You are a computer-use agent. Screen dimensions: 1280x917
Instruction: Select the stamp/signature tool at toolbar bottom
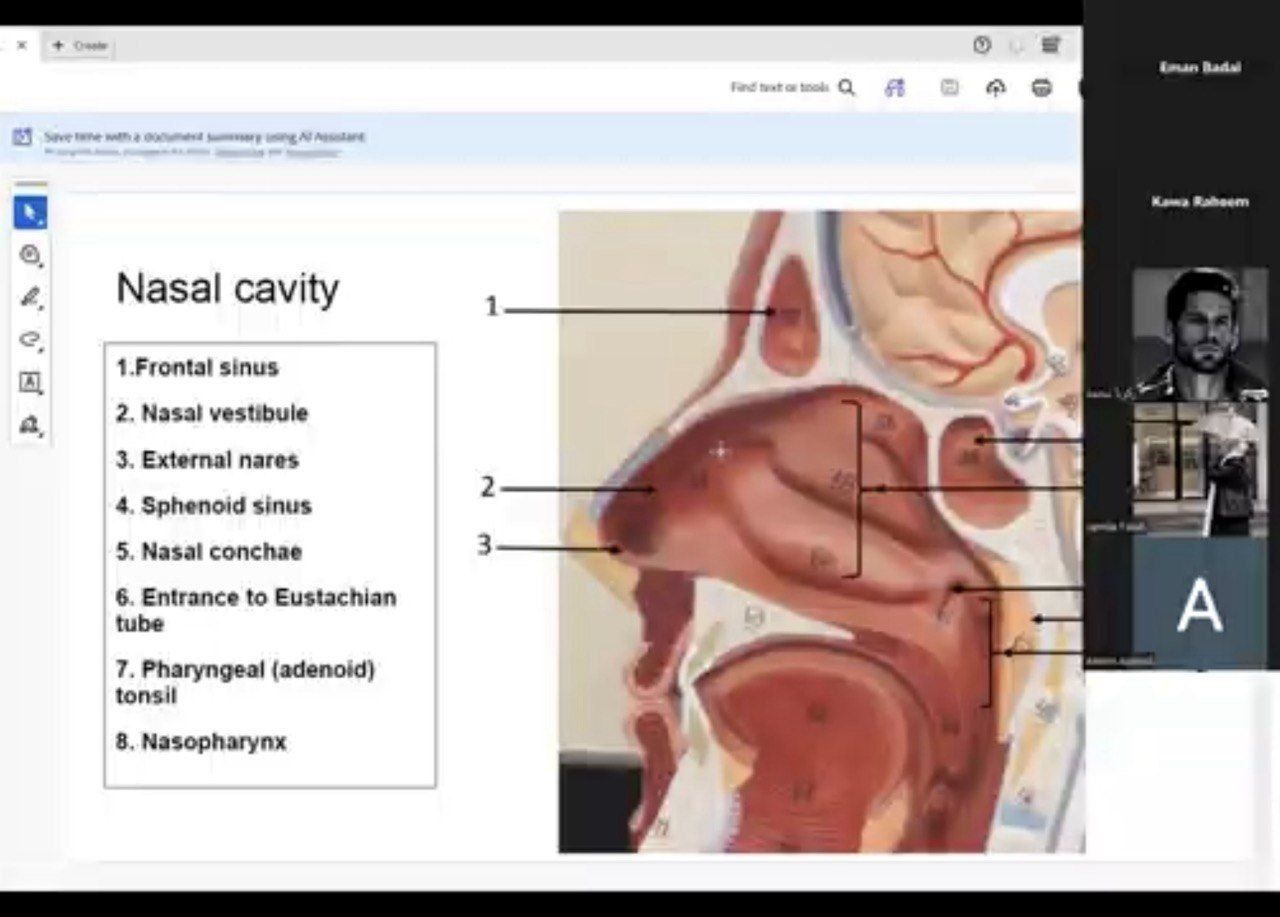point(30,426)
